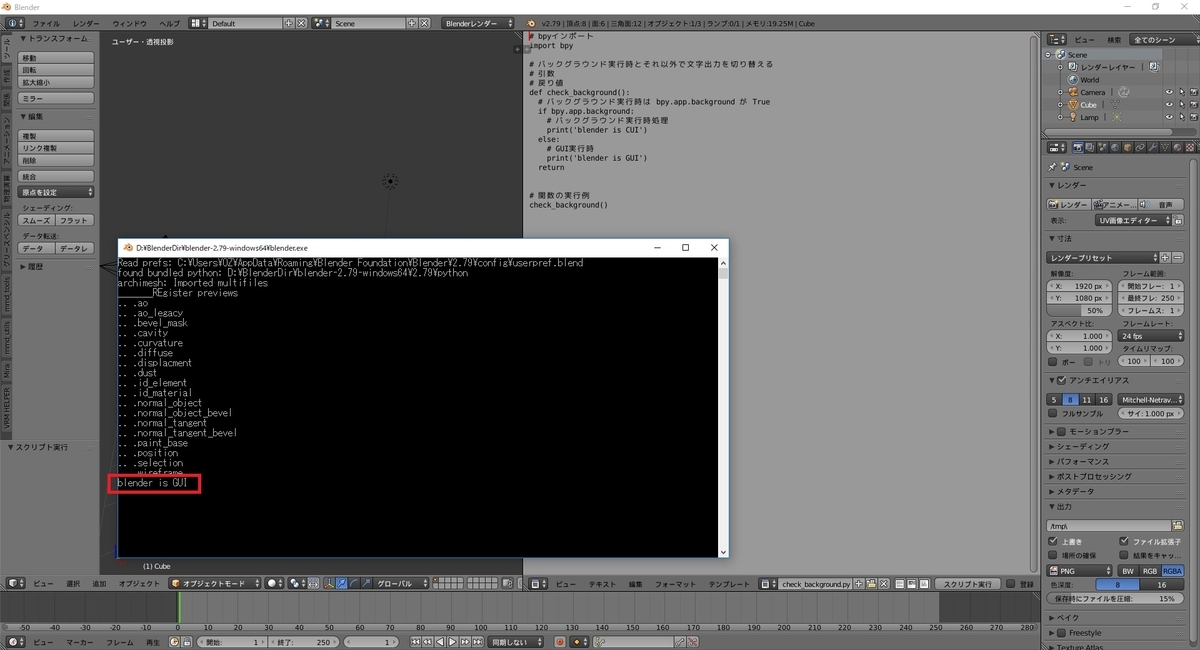Open the Object properties tab

(x=1128, y=147)
